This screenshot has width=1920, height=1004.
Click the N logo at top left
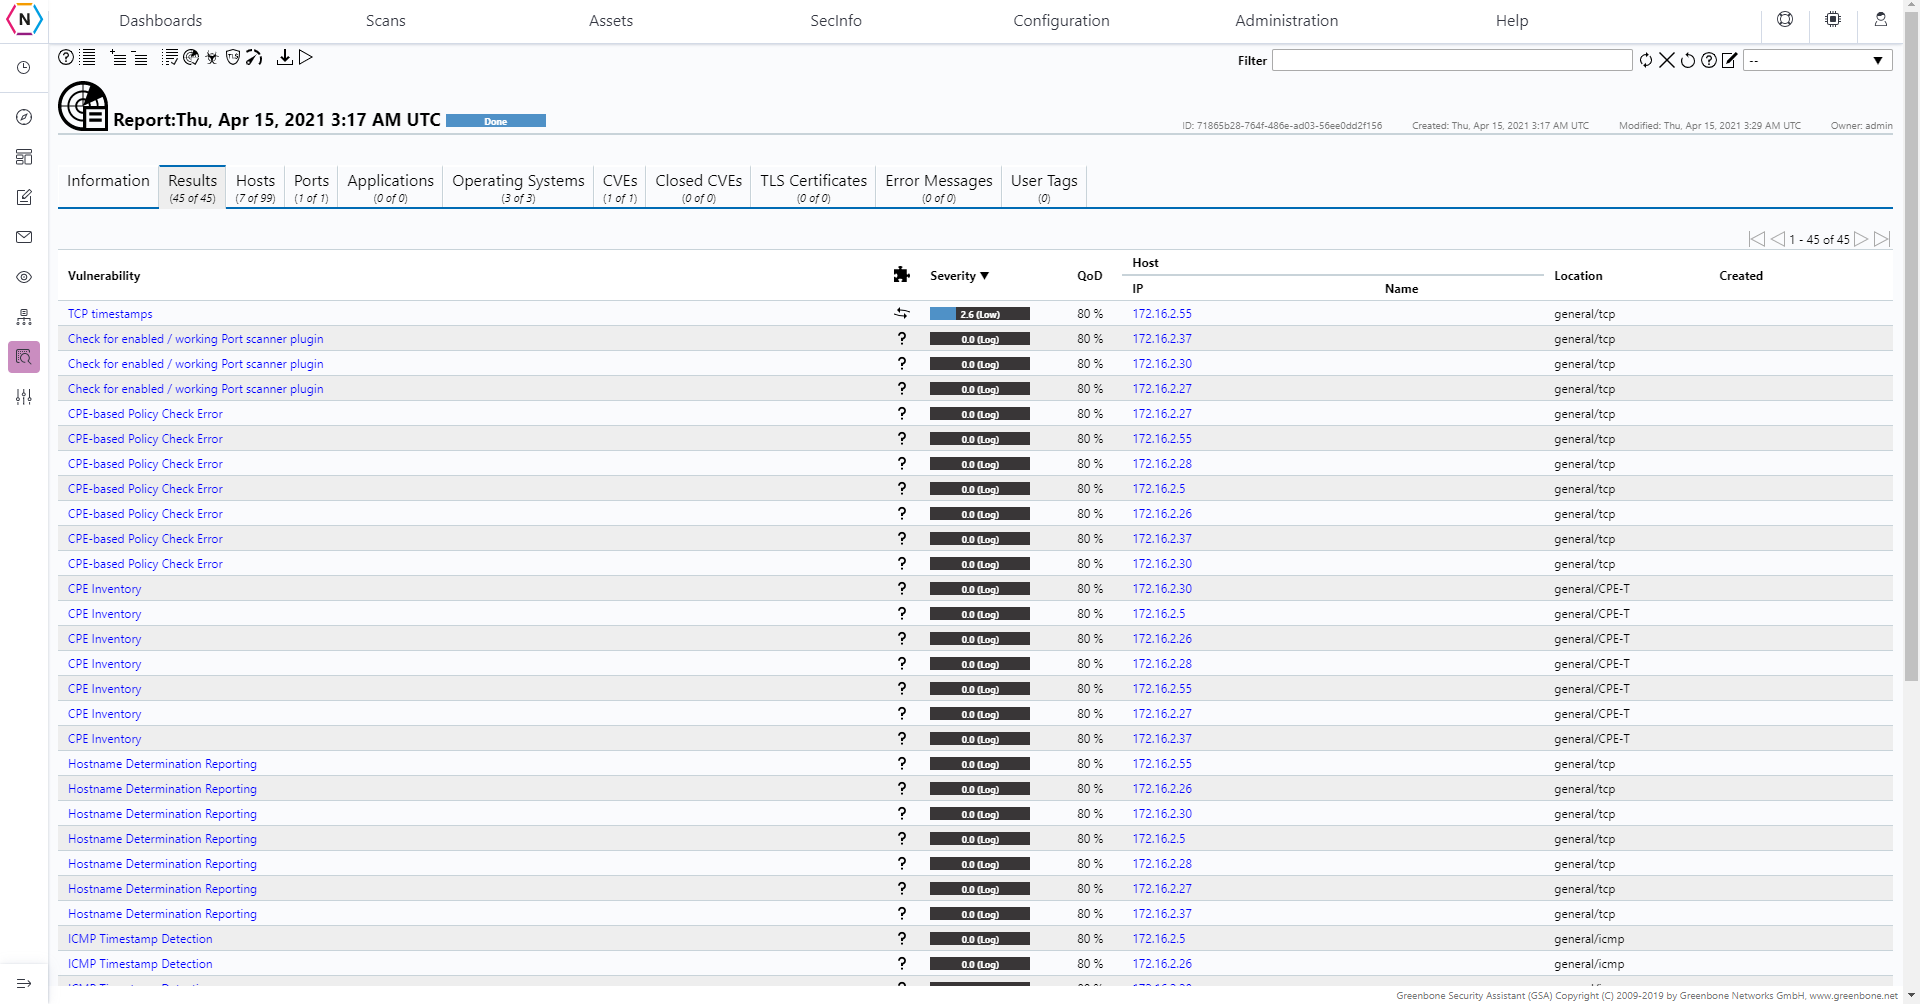pos(24,20)
